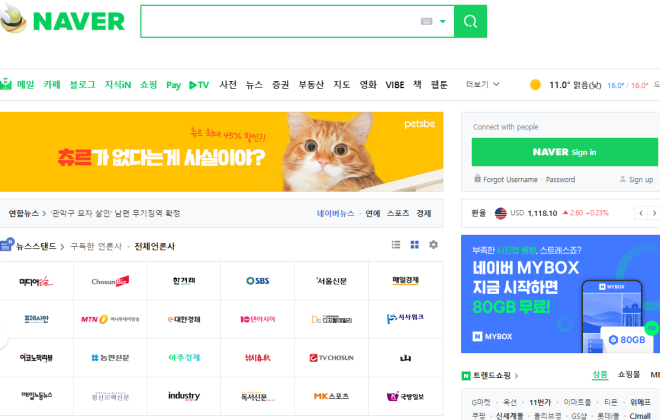The height and width of the screenshot is (420, 660).
Task: Open the 한겨레 publisher logo
Action: 184,281
